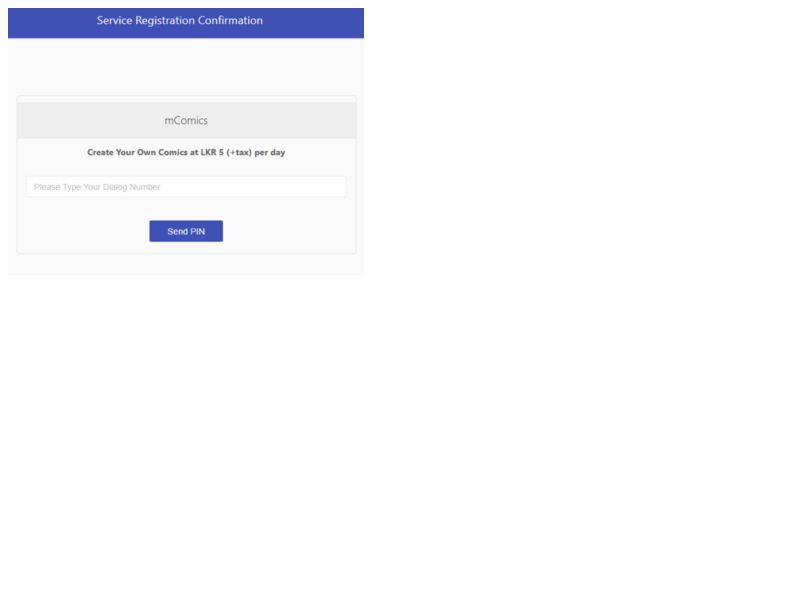Click the 'PIN' word on the blue button

[197, 232]
